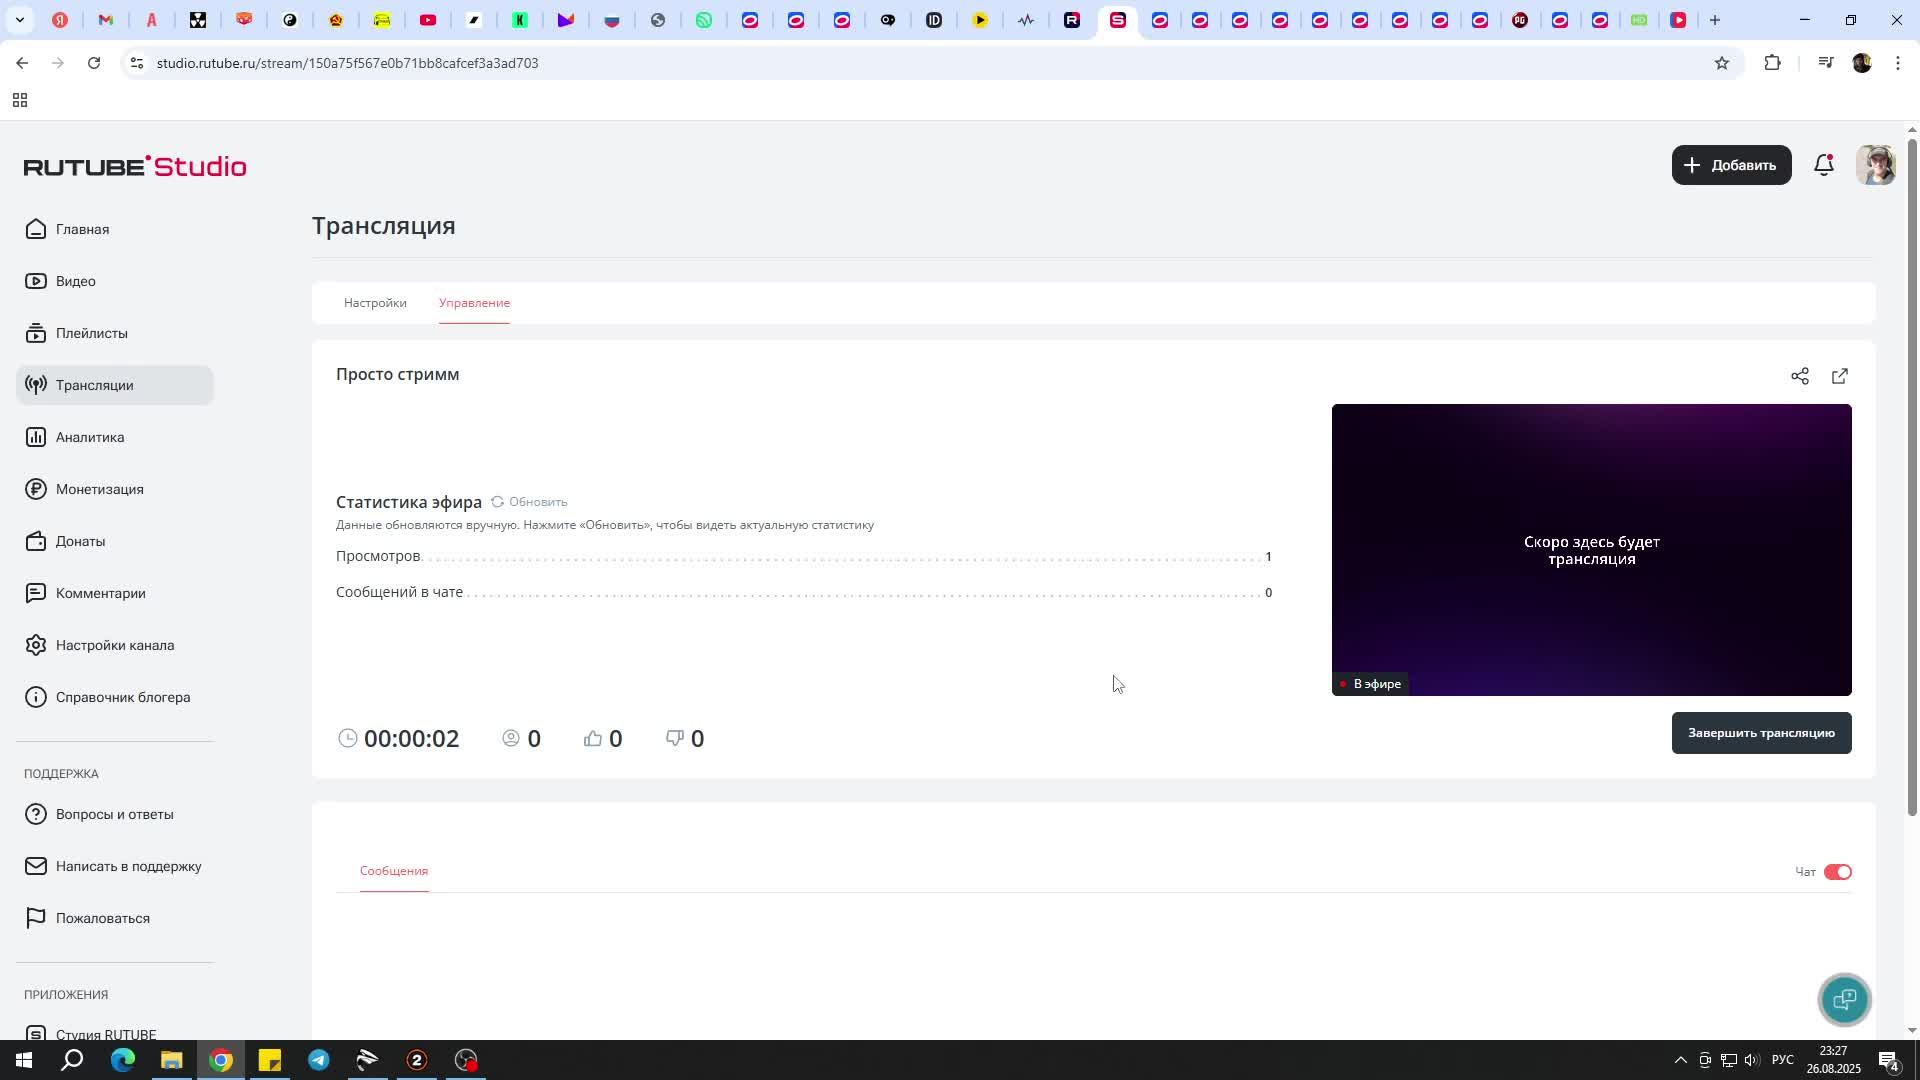
Task: Show hidden system tray icons
Action: tap(1680, 1060)
